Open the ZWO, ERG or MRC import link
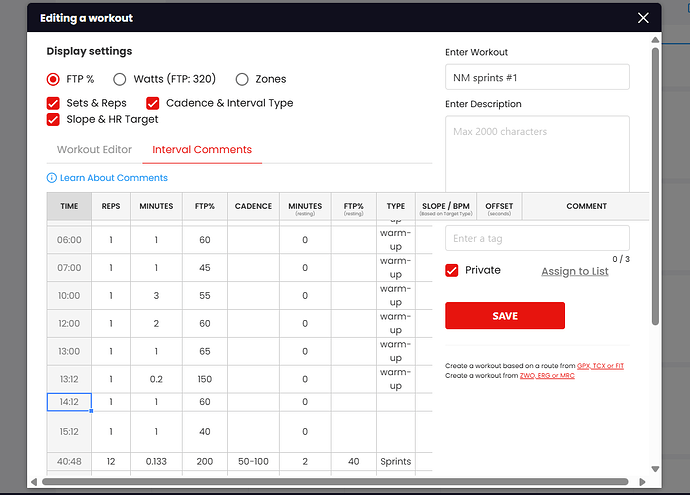The height and width of the screenshot is (495, 690). [553, 375]
